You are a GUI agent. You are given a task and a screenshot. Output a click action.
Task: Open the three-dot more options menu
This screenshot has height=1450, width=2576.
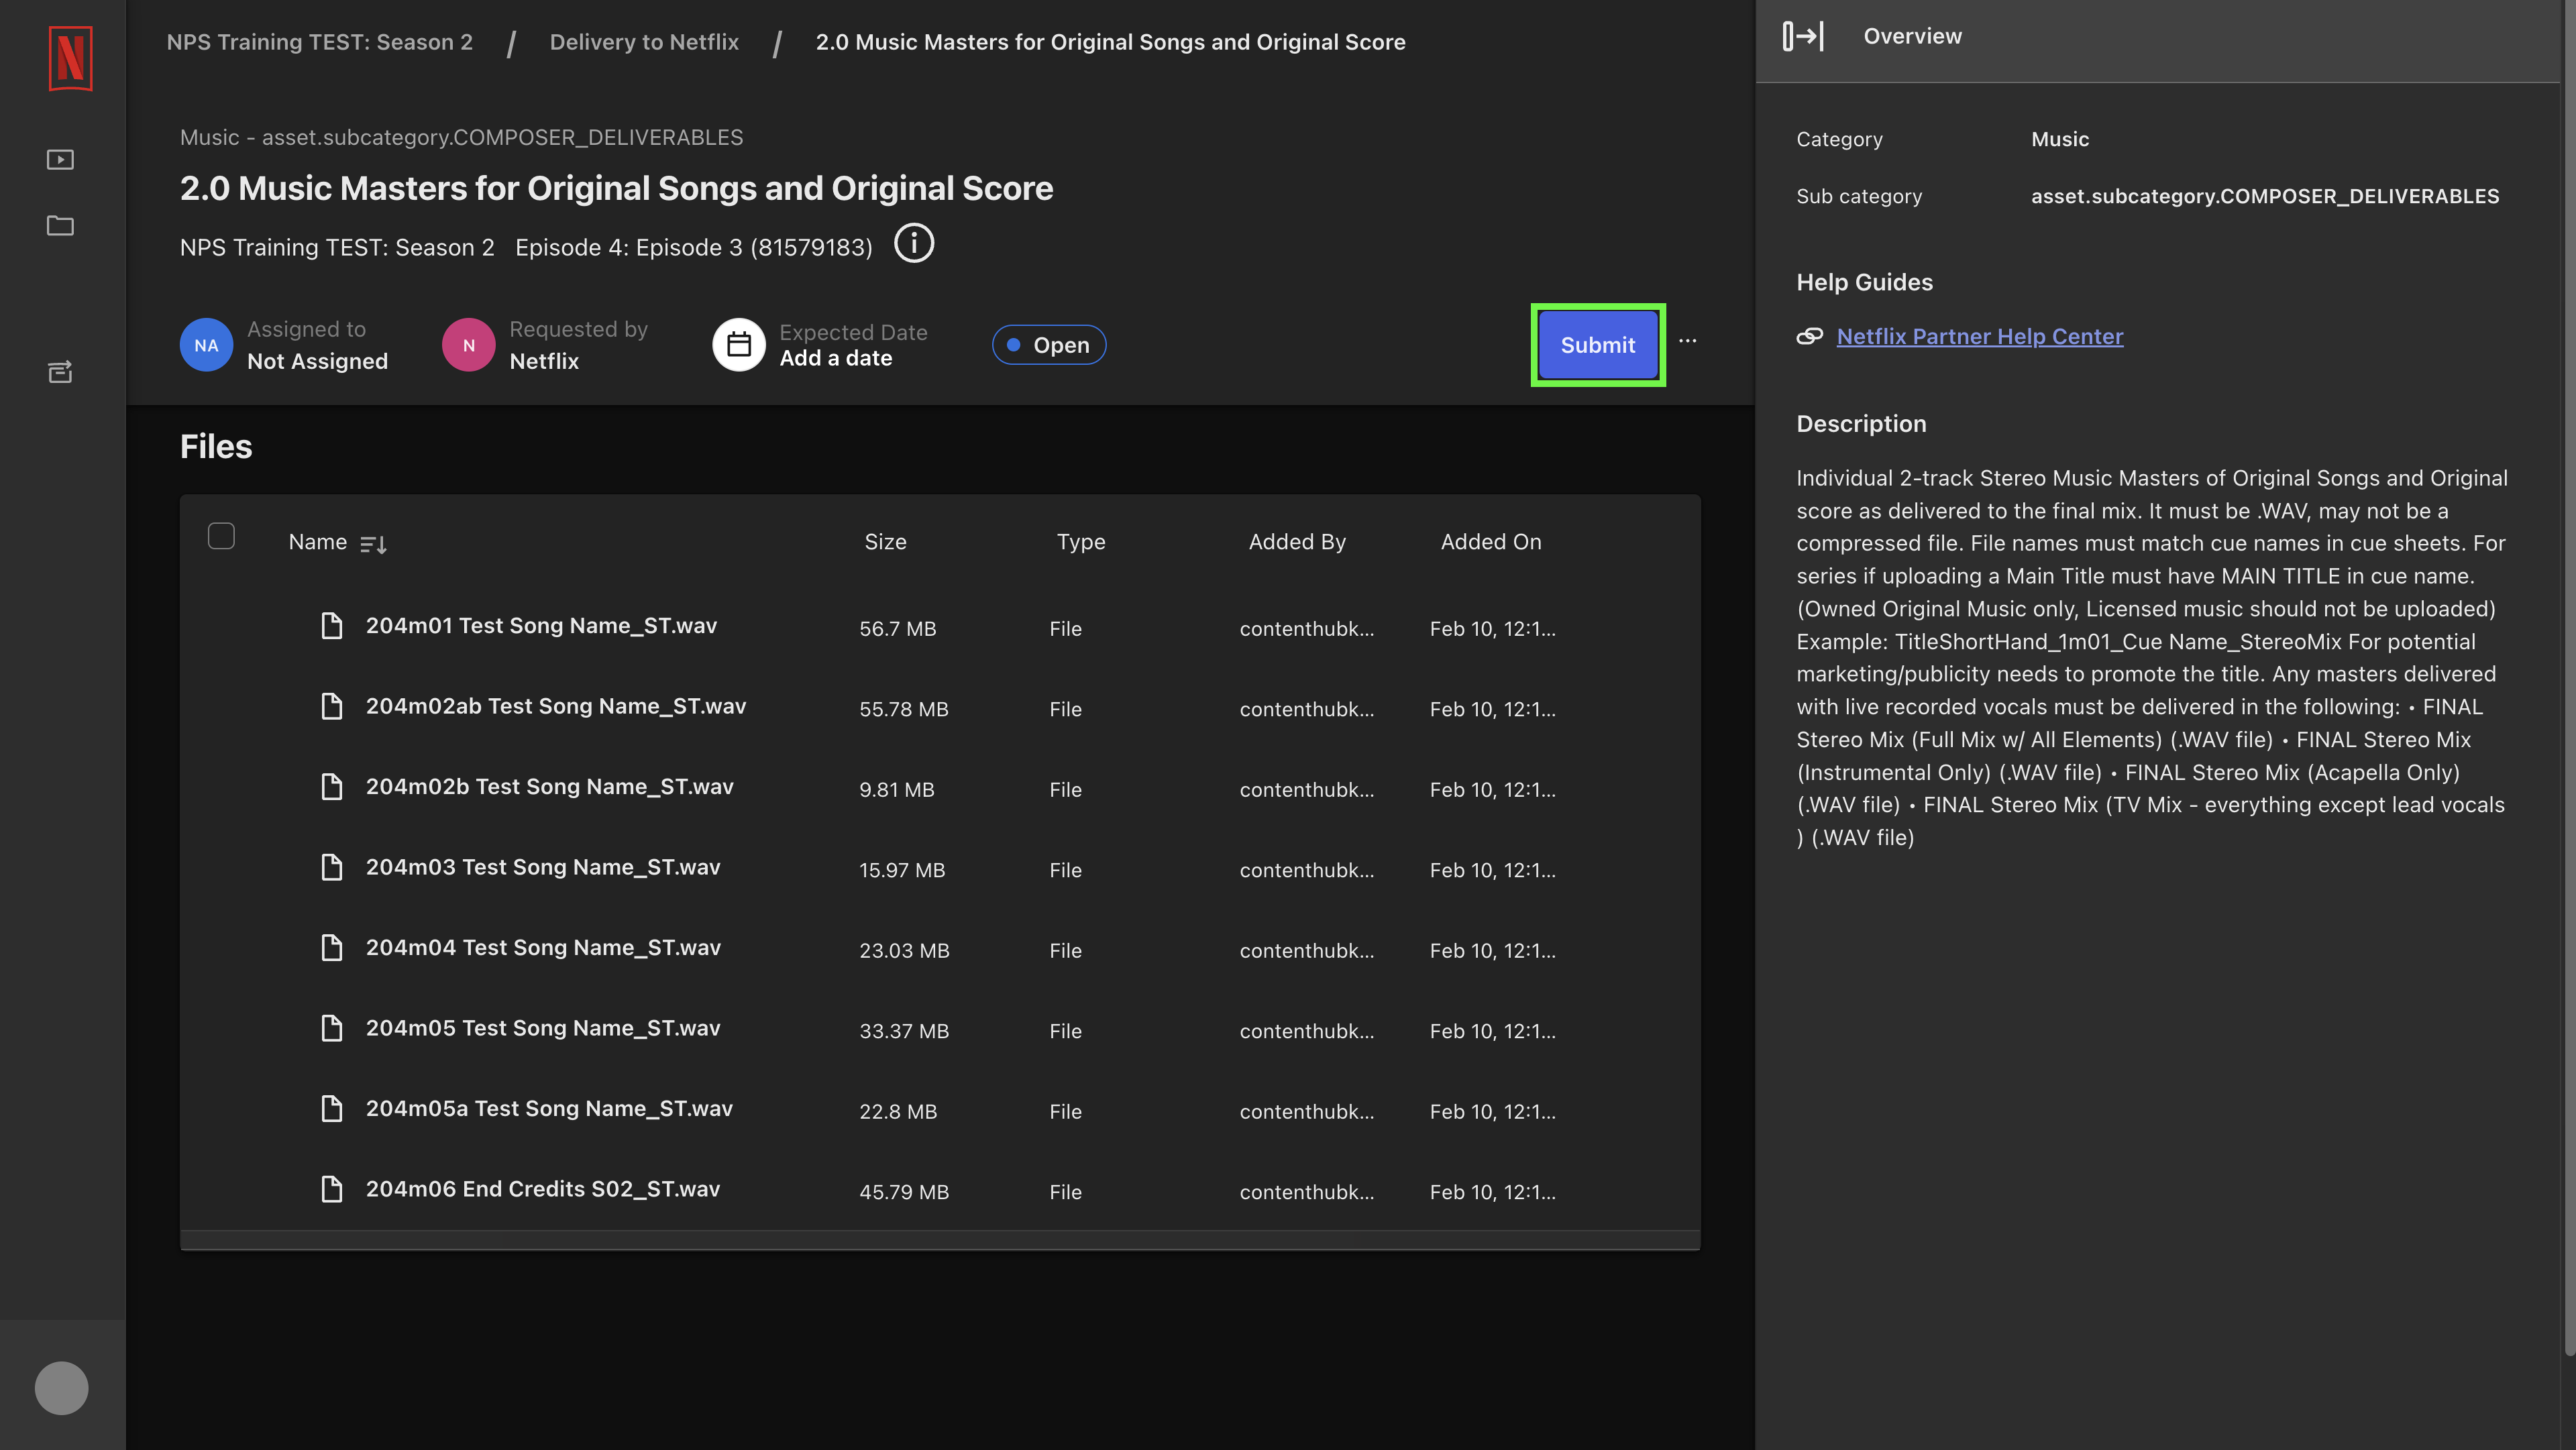click(1688, 341)
